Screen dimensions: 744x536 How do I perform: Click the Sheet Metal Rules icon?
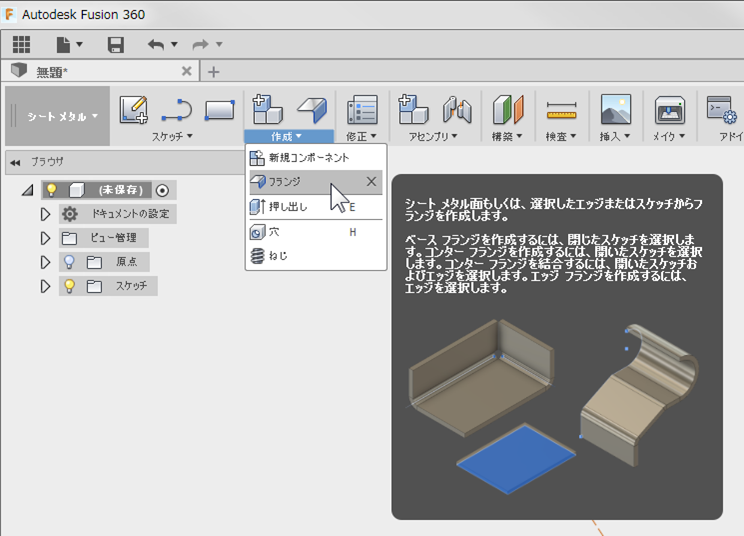(362, 109)
